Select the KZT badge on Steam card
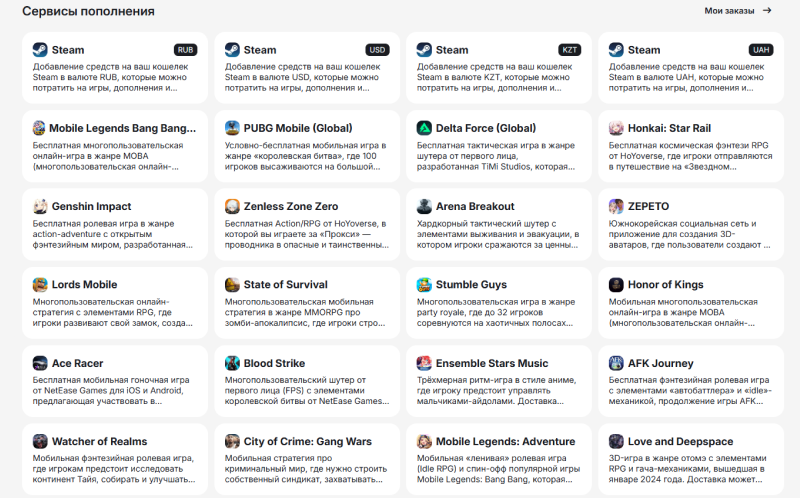800x500 pixels. (569, 50)
